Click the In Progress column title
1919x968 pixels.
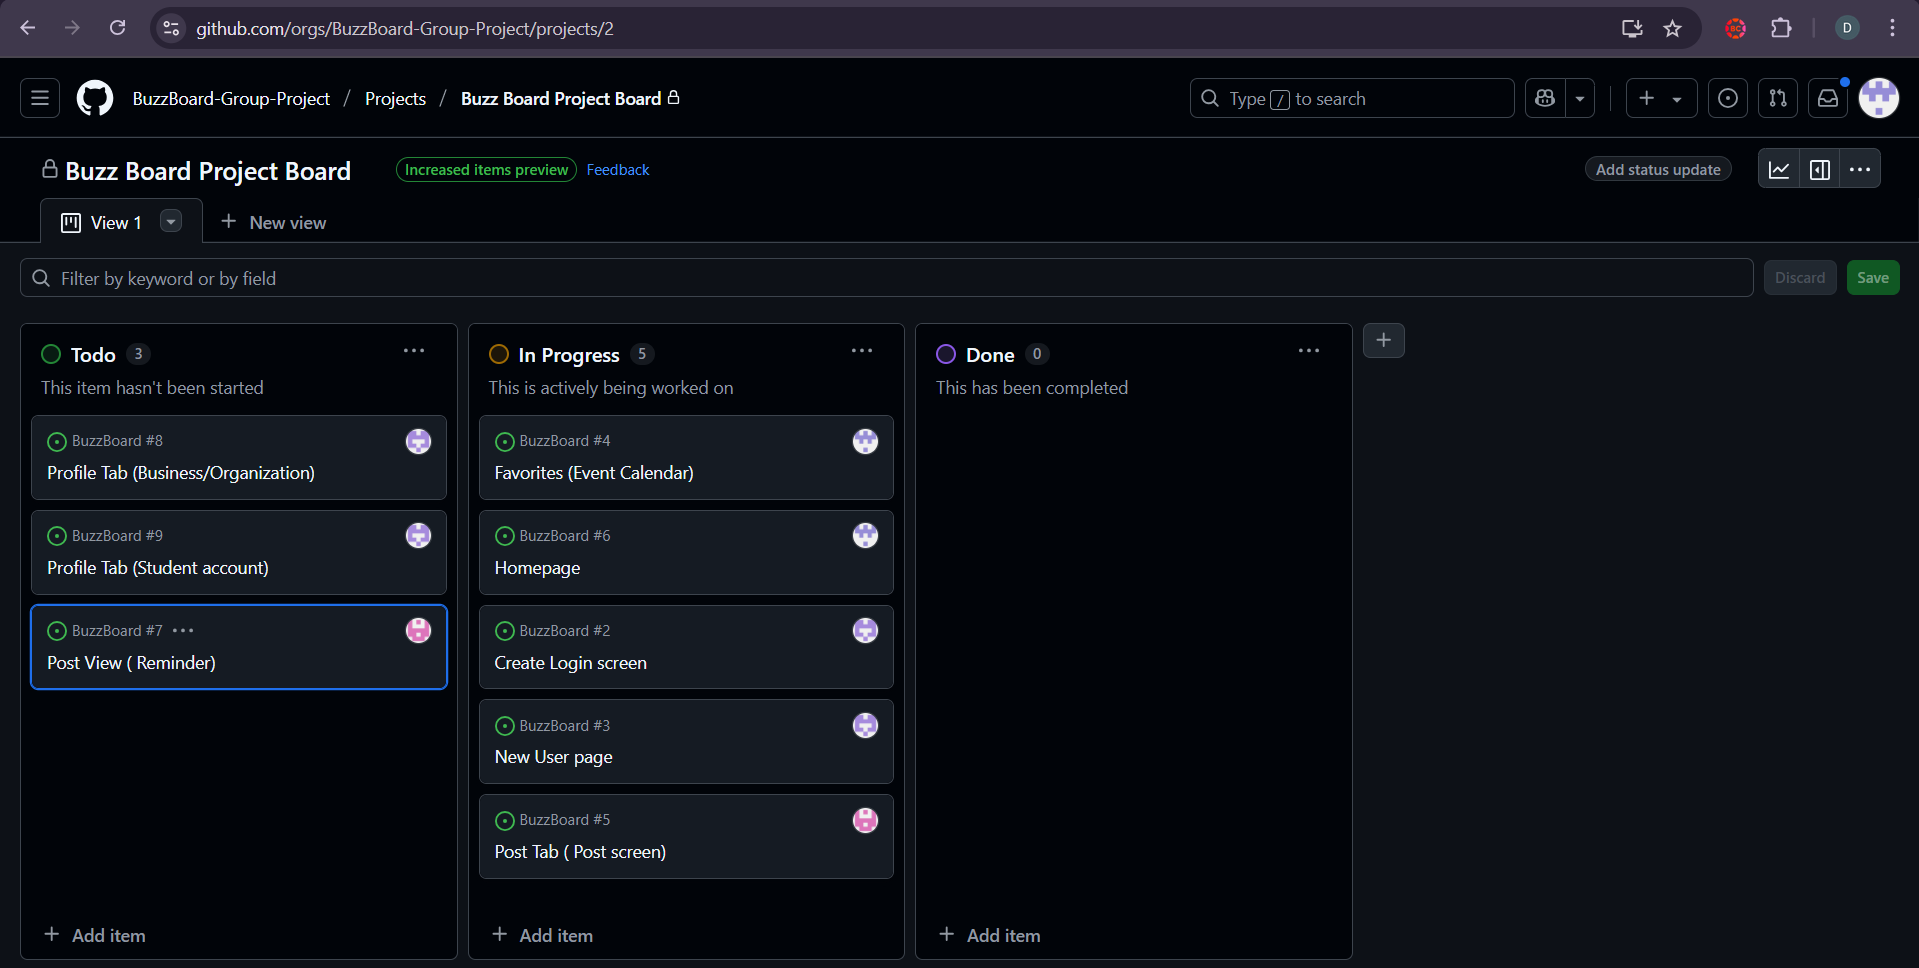click(569, 355)
